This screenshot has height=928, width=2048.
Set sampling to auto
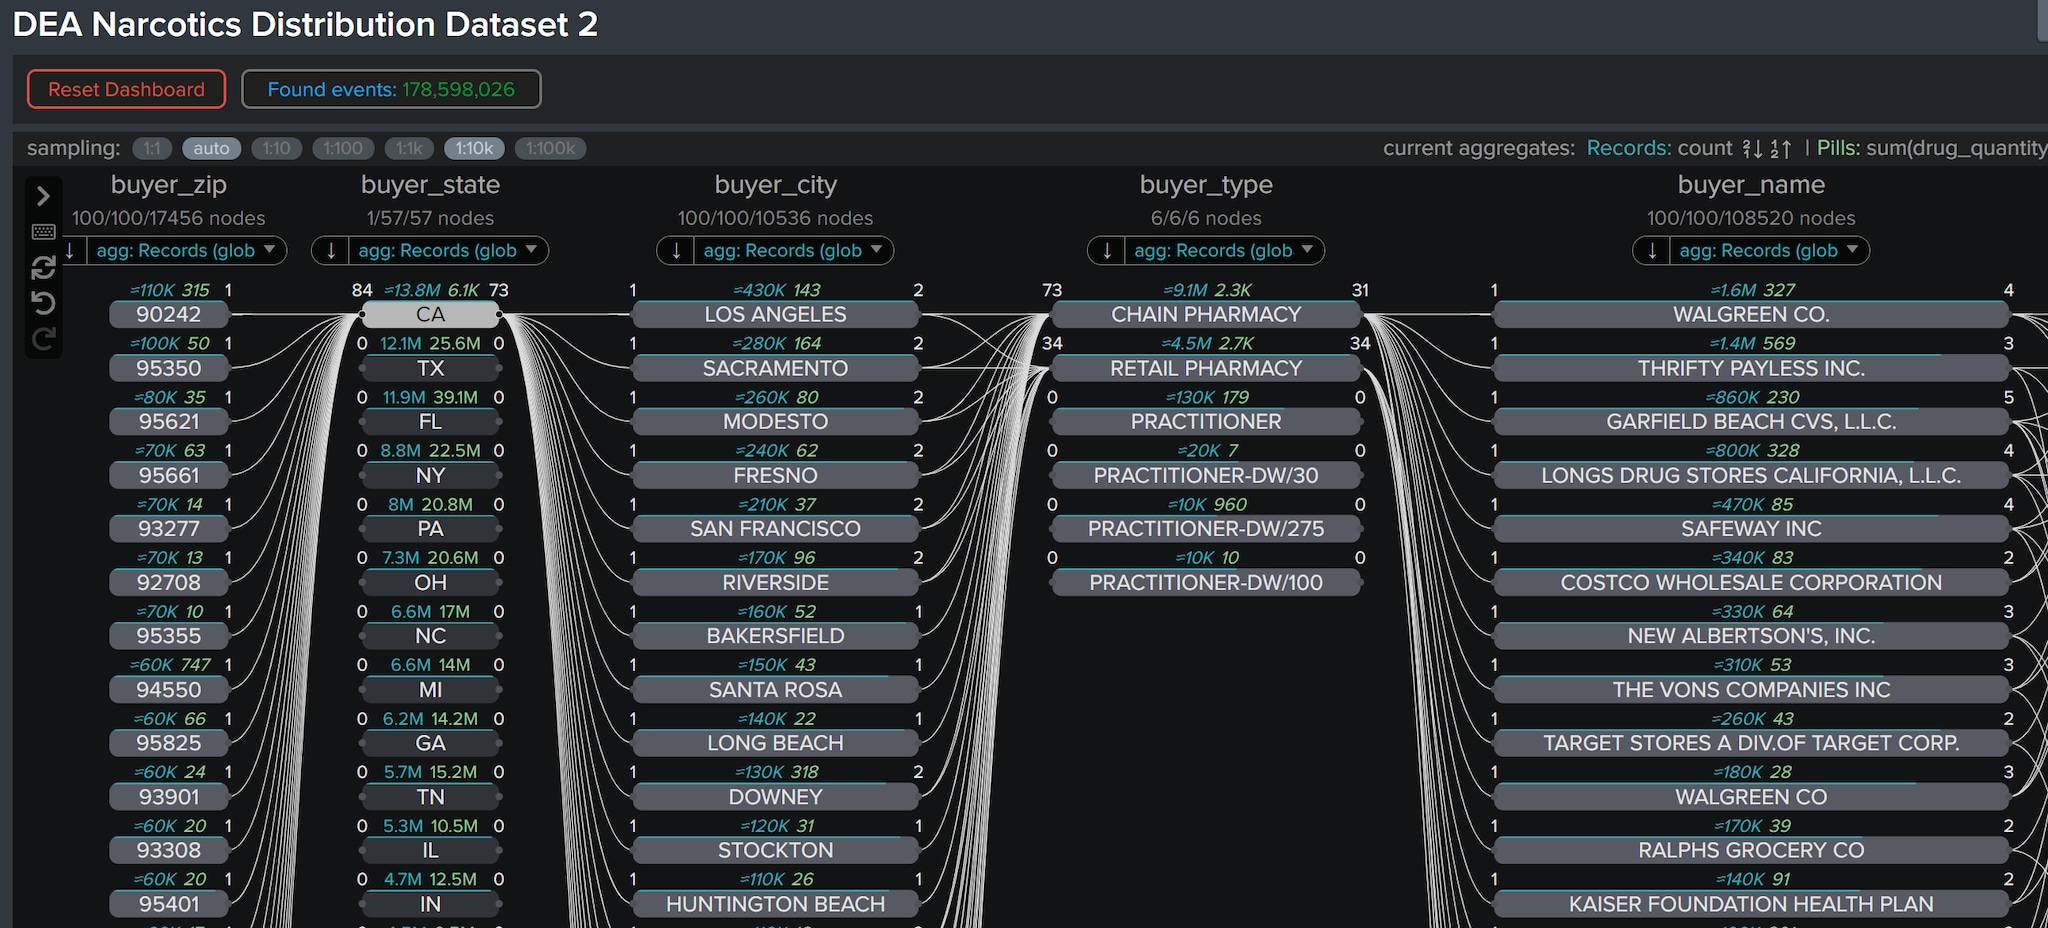pos(211,148)
